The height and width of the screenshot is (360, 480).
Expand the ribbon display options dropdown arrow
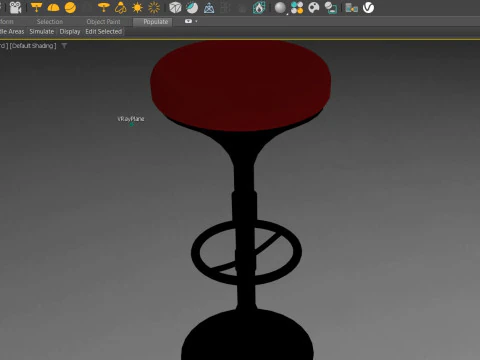[x=196, y=21]
